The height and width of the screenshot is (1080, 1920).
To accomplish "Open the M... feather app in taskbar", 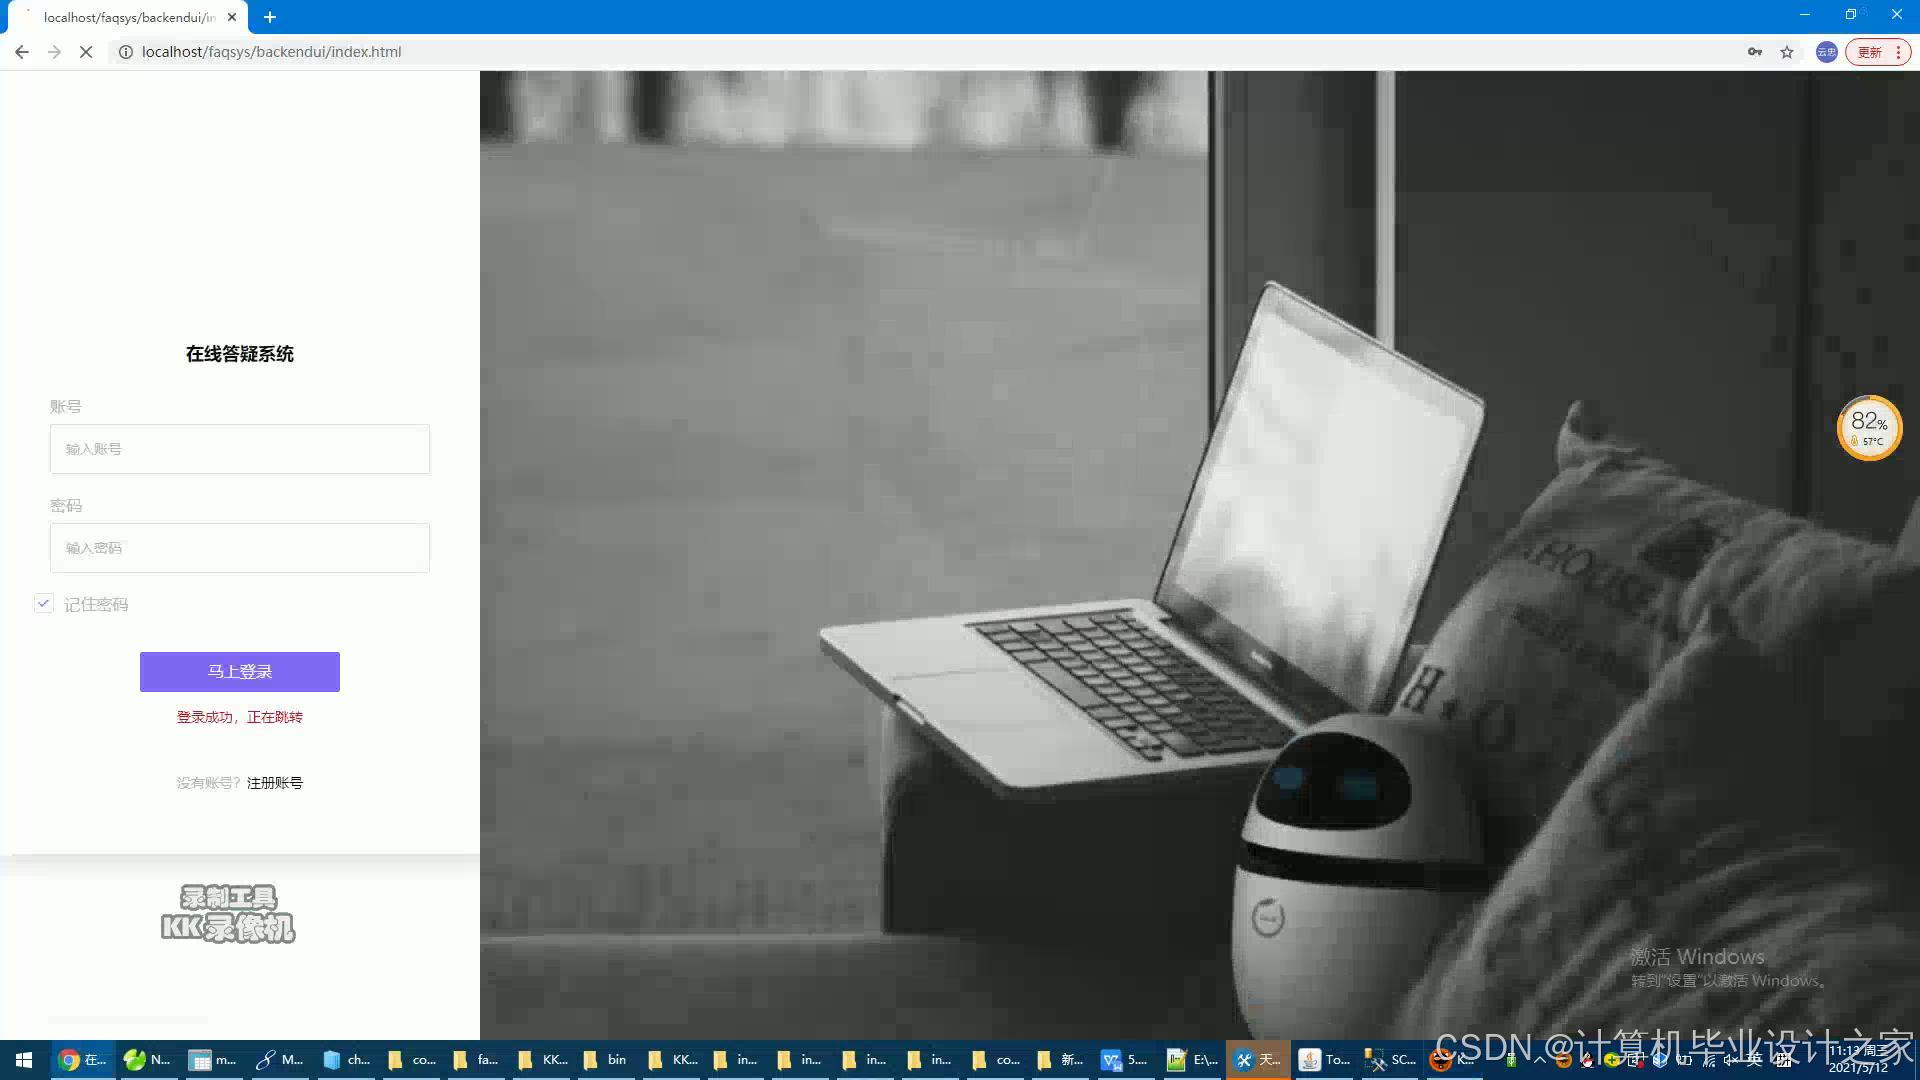I will point(279,1060).
